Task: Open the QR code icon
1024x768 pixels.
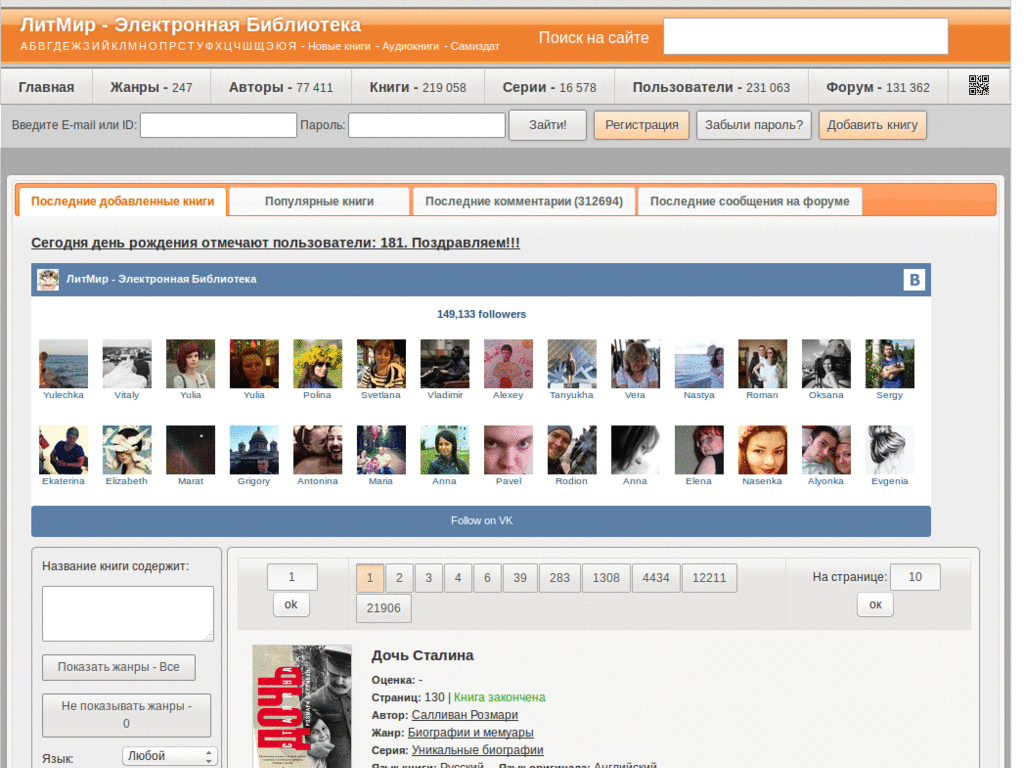Action: (978, 86)
